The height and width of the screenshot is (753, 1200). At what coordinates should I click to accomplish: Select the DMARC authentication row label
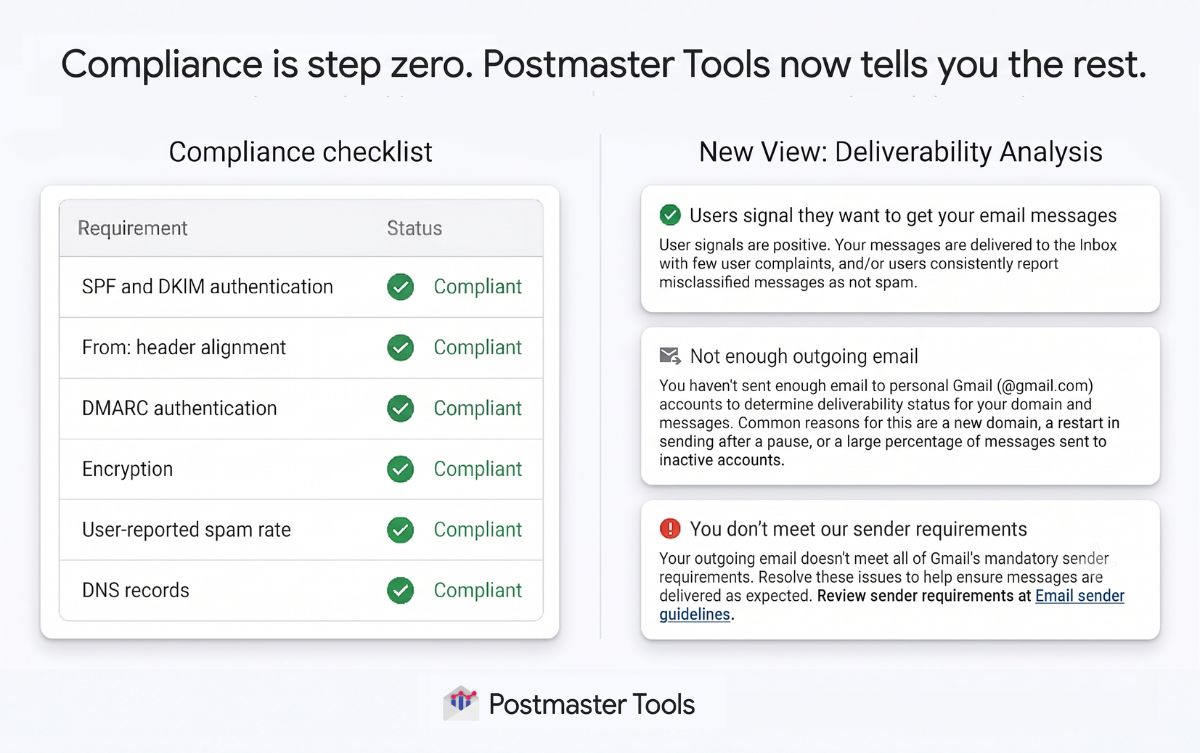click(x=179, y=408)
